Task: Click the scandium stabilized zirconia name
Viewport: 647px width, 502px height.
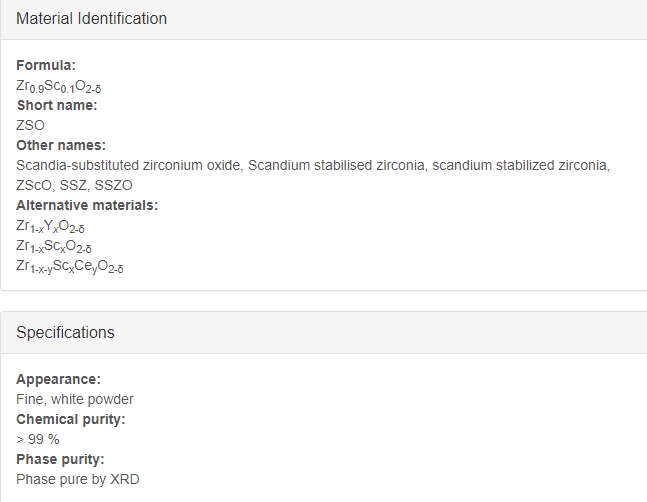Action: (x=521, y=165)
